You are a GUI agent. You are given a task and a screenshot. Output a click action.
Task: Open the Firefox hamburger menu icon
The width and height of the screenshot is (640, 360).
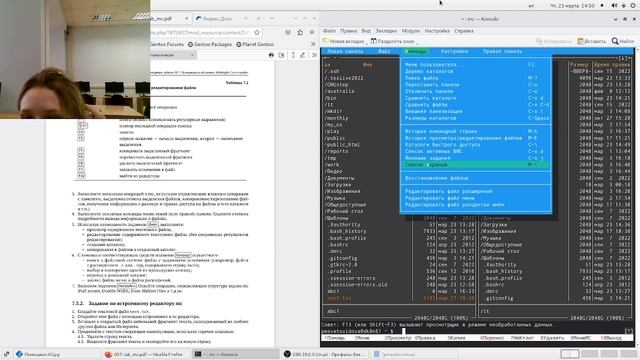pos(312,32)
